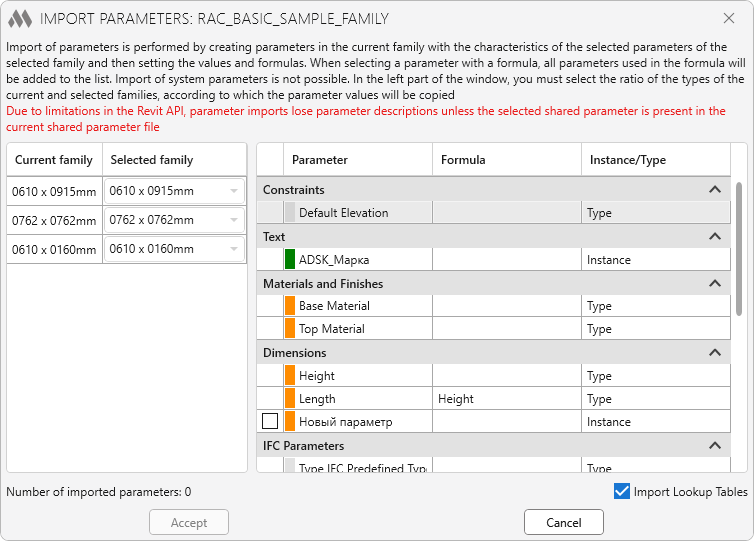Collapse the Text group
Screen dimensions: 754x541
tap(715, 236)
